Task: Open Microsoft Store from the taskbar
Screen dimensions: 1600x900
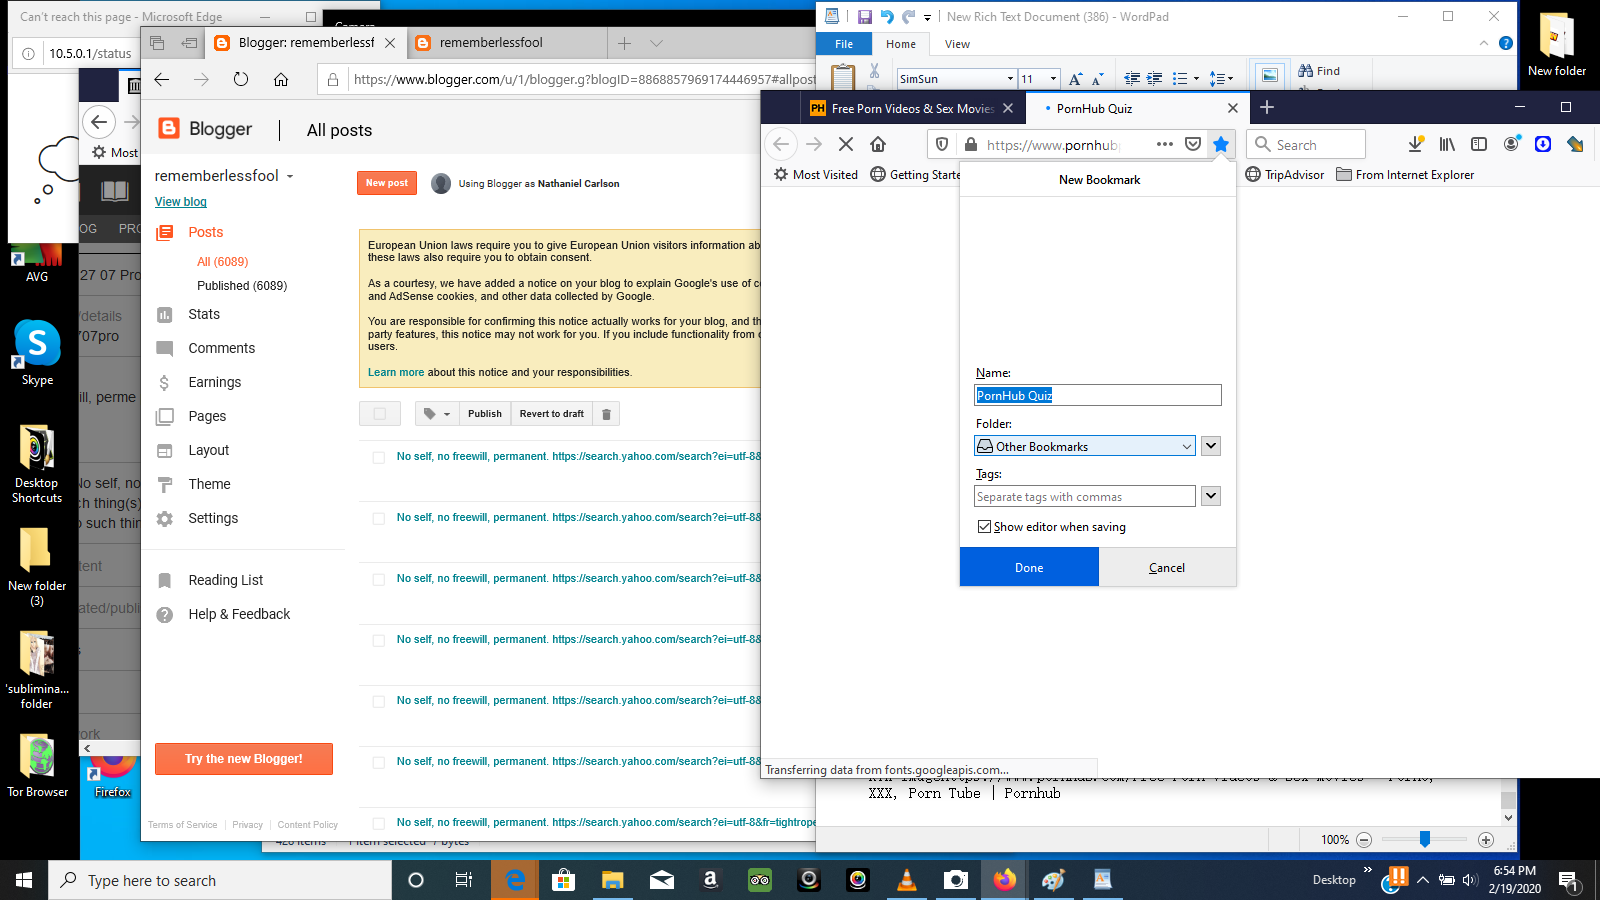Action: coord(564,880)
